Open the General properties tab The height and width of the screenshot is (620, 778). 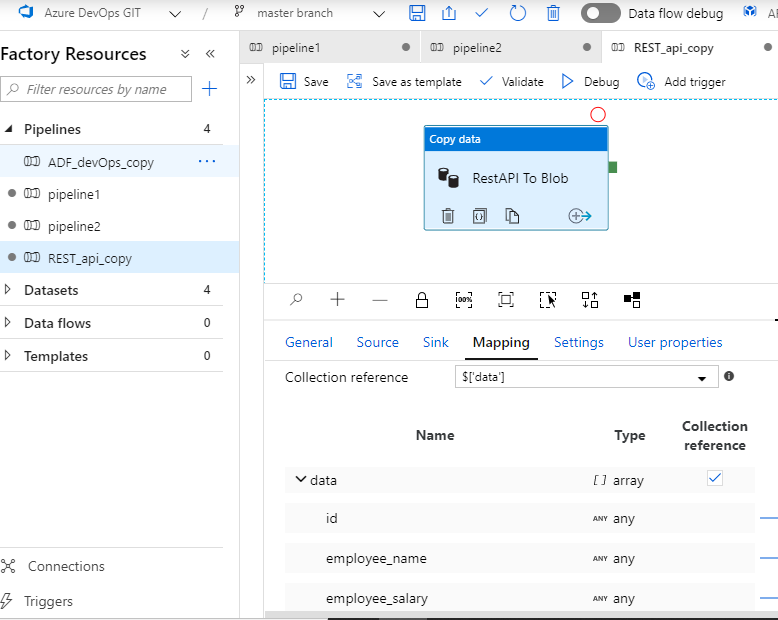coord(309,342)
